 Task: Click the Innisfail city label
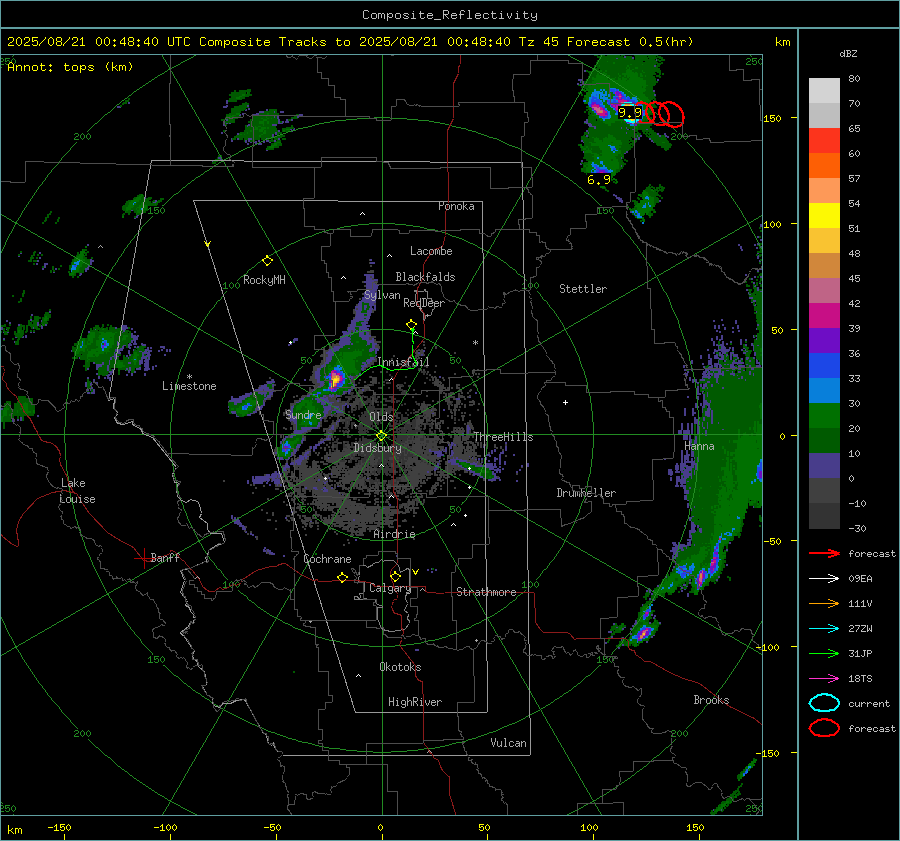point(403,362)
